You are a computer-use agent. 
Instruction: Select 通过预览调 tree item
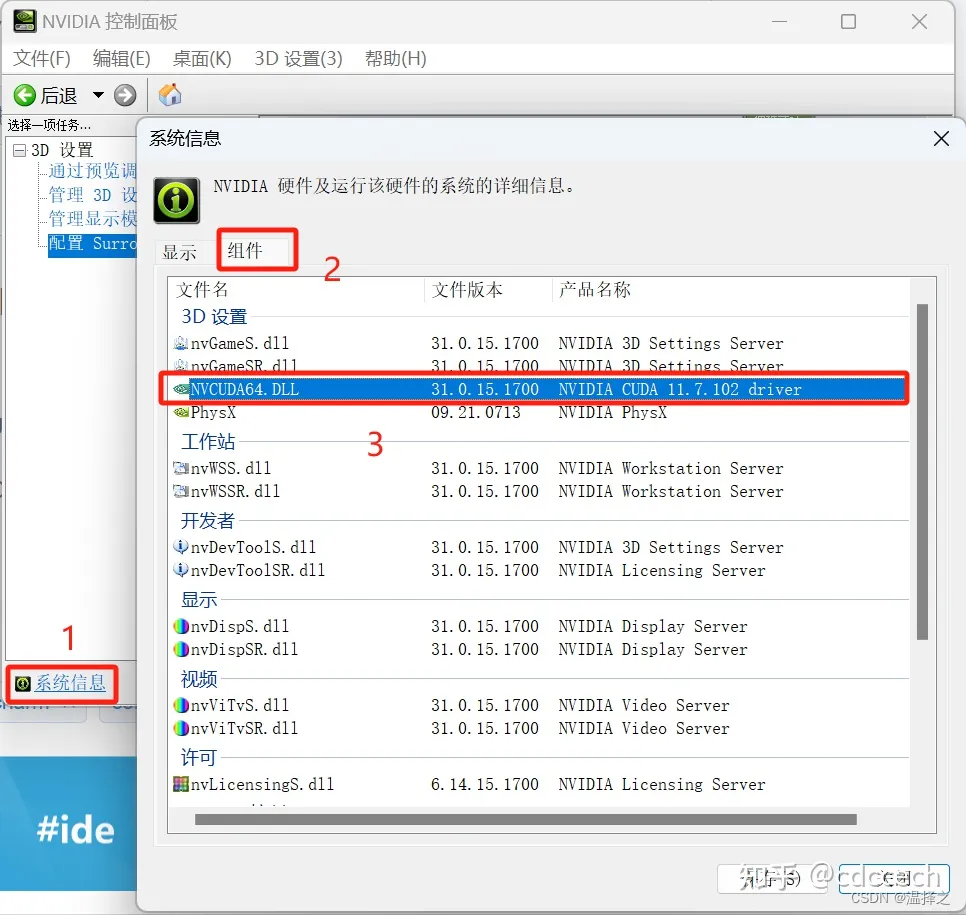(92, 171)
